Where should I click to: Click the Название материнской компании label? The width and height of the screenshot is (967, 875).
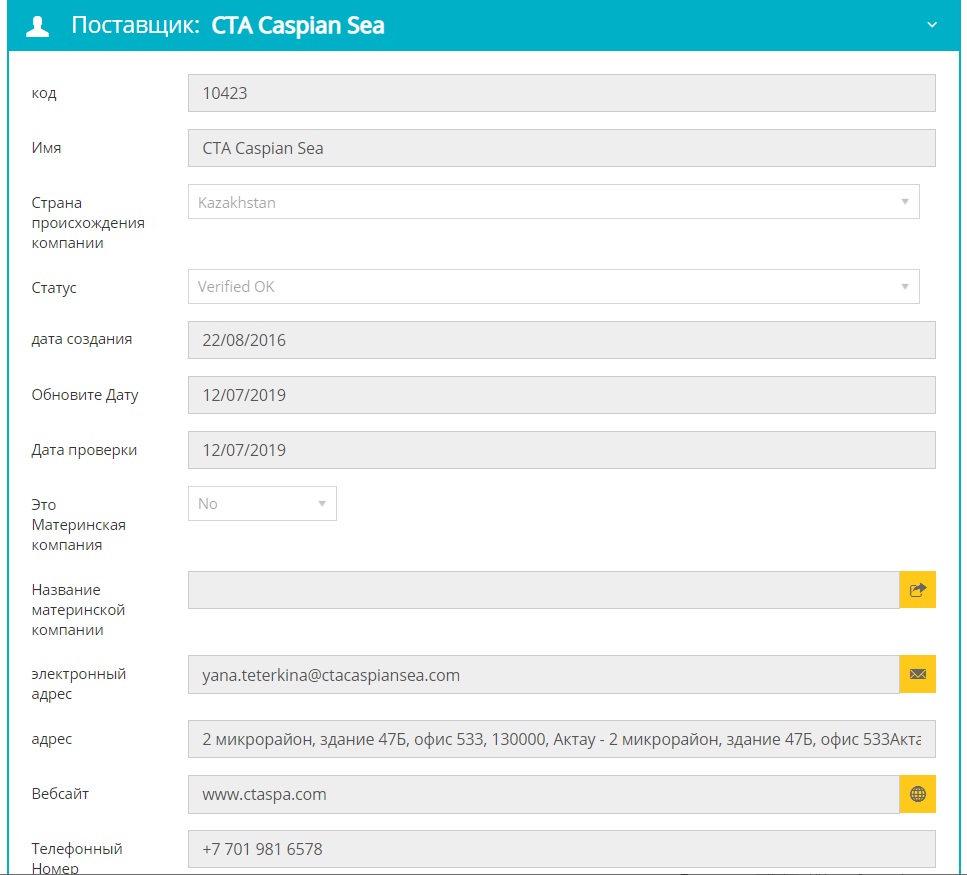(78, 610)
